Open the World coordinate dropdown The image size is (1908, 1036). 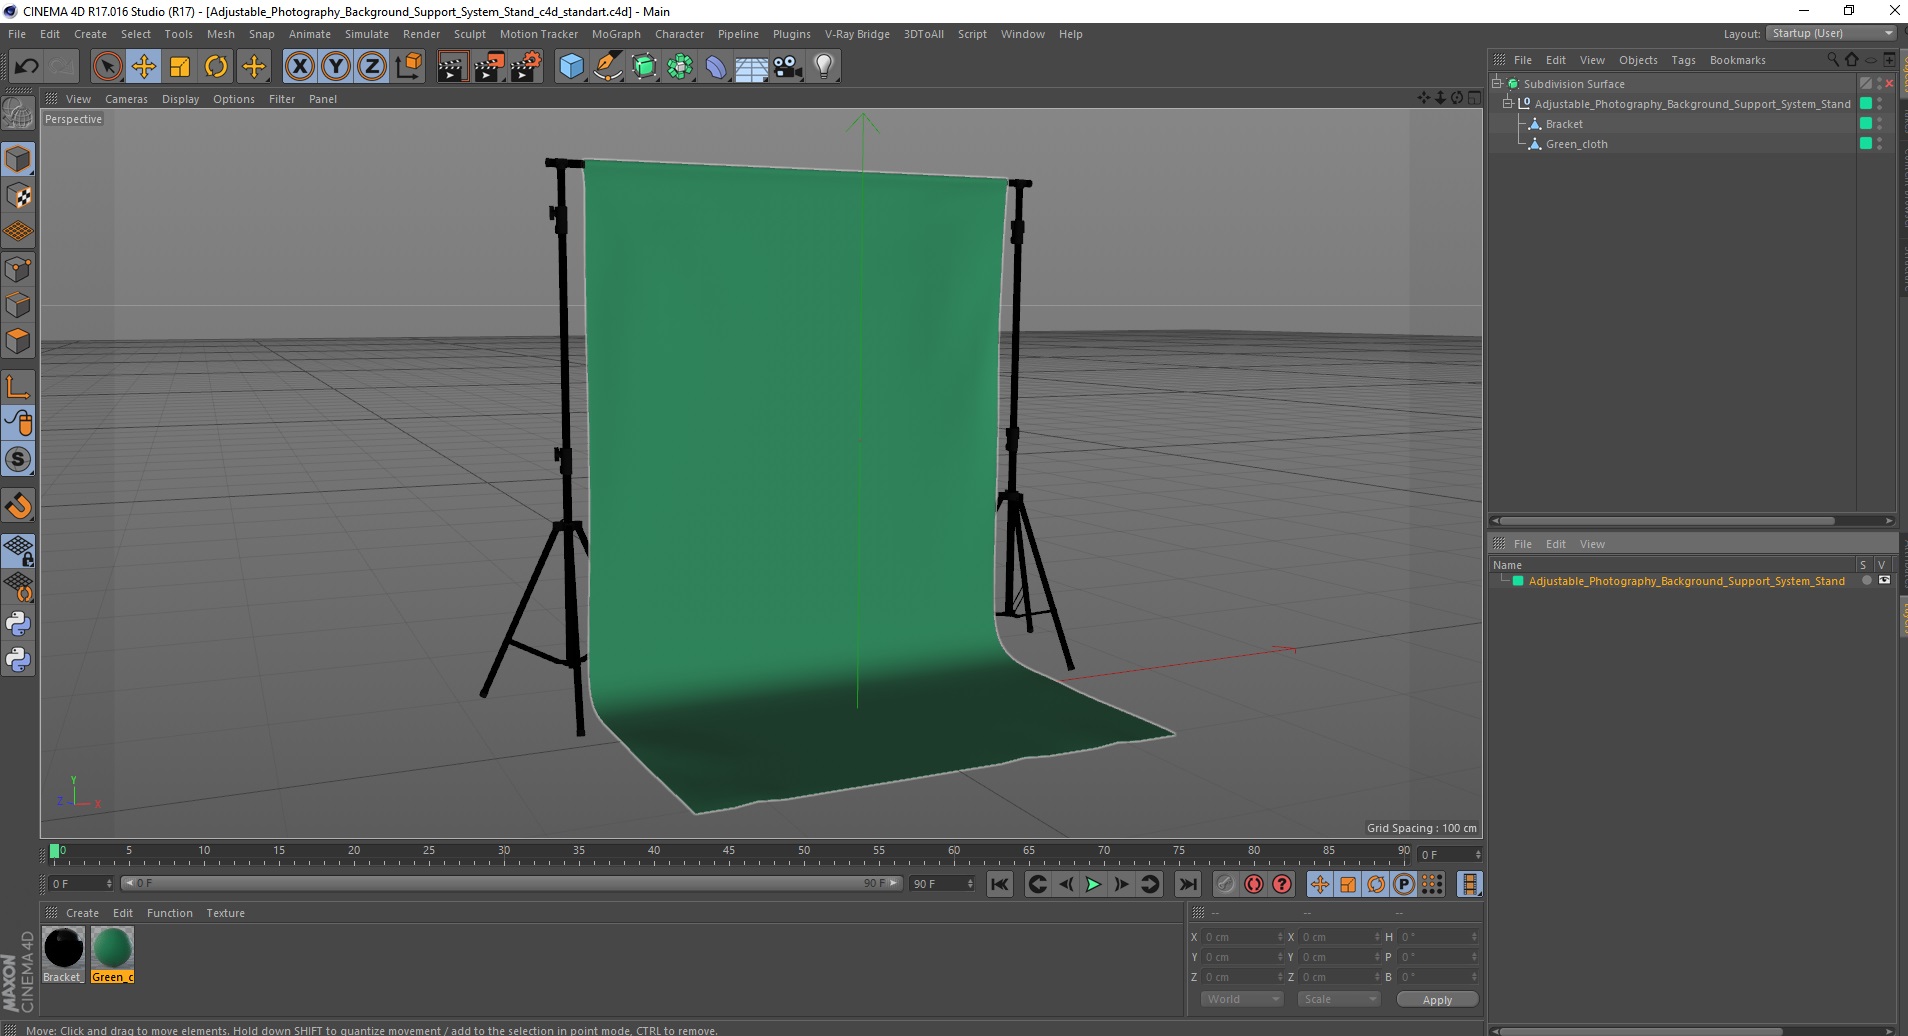(x=1241, y=999)
